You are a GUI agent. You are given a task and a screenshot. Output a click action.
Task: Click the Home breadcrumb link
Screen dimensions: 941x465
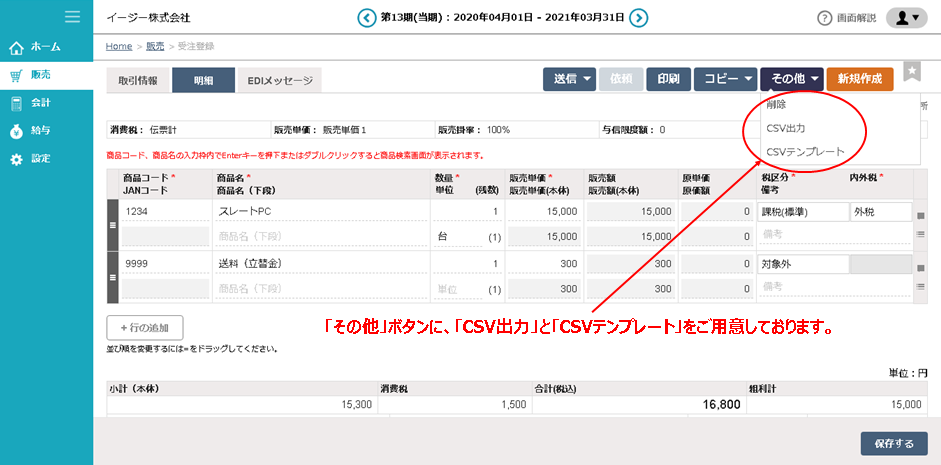click(x=119, y=46)
